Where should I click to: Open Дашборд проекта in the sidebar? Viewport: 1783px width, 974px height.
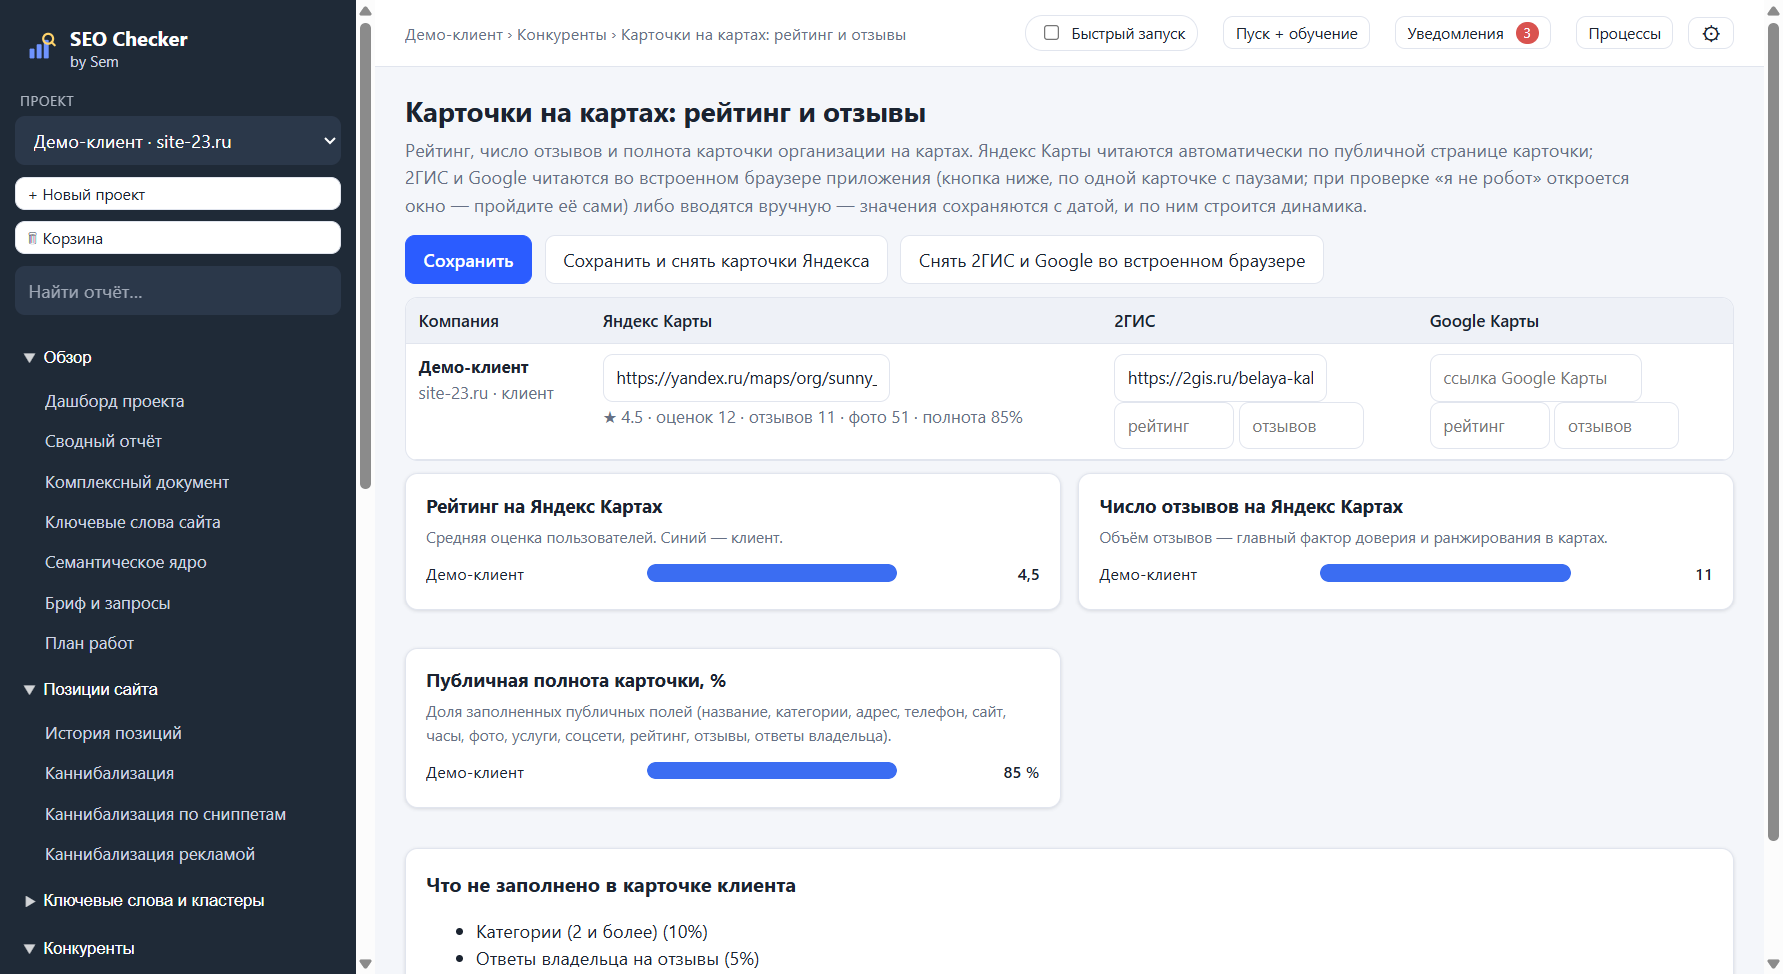point(114,401)
